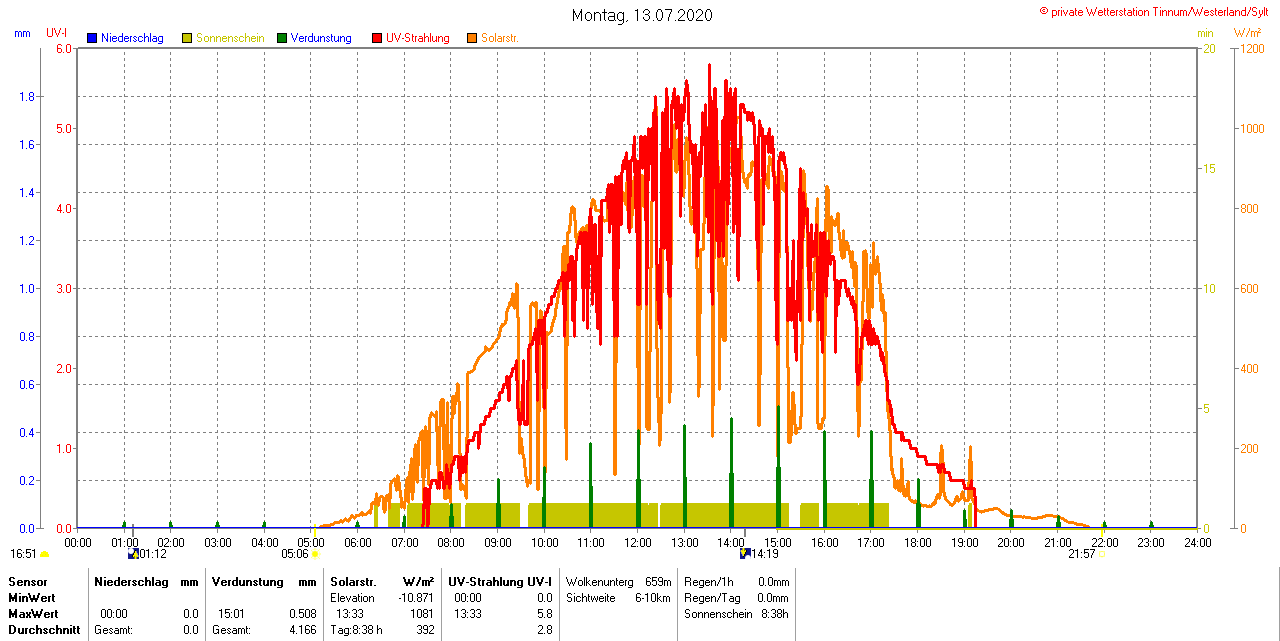This screenshot has height=641, width=1280.
Task: Select the Niederschlag legend label
Action: [x=132, y=38]
